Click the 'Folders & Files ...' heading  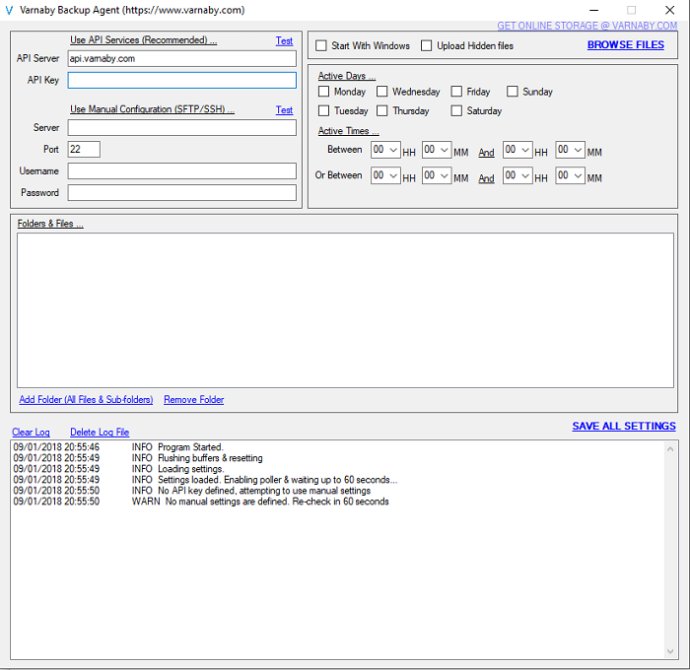50,223
